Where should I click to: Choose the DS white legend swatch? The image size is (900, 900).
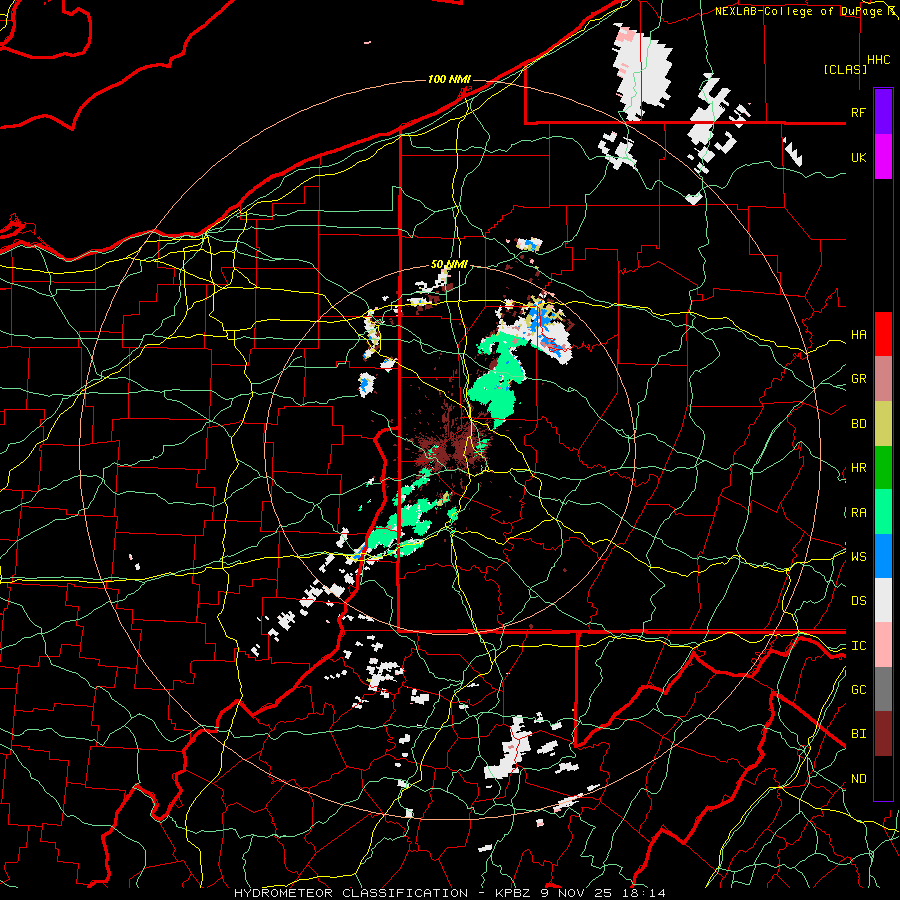click(883, 600)
